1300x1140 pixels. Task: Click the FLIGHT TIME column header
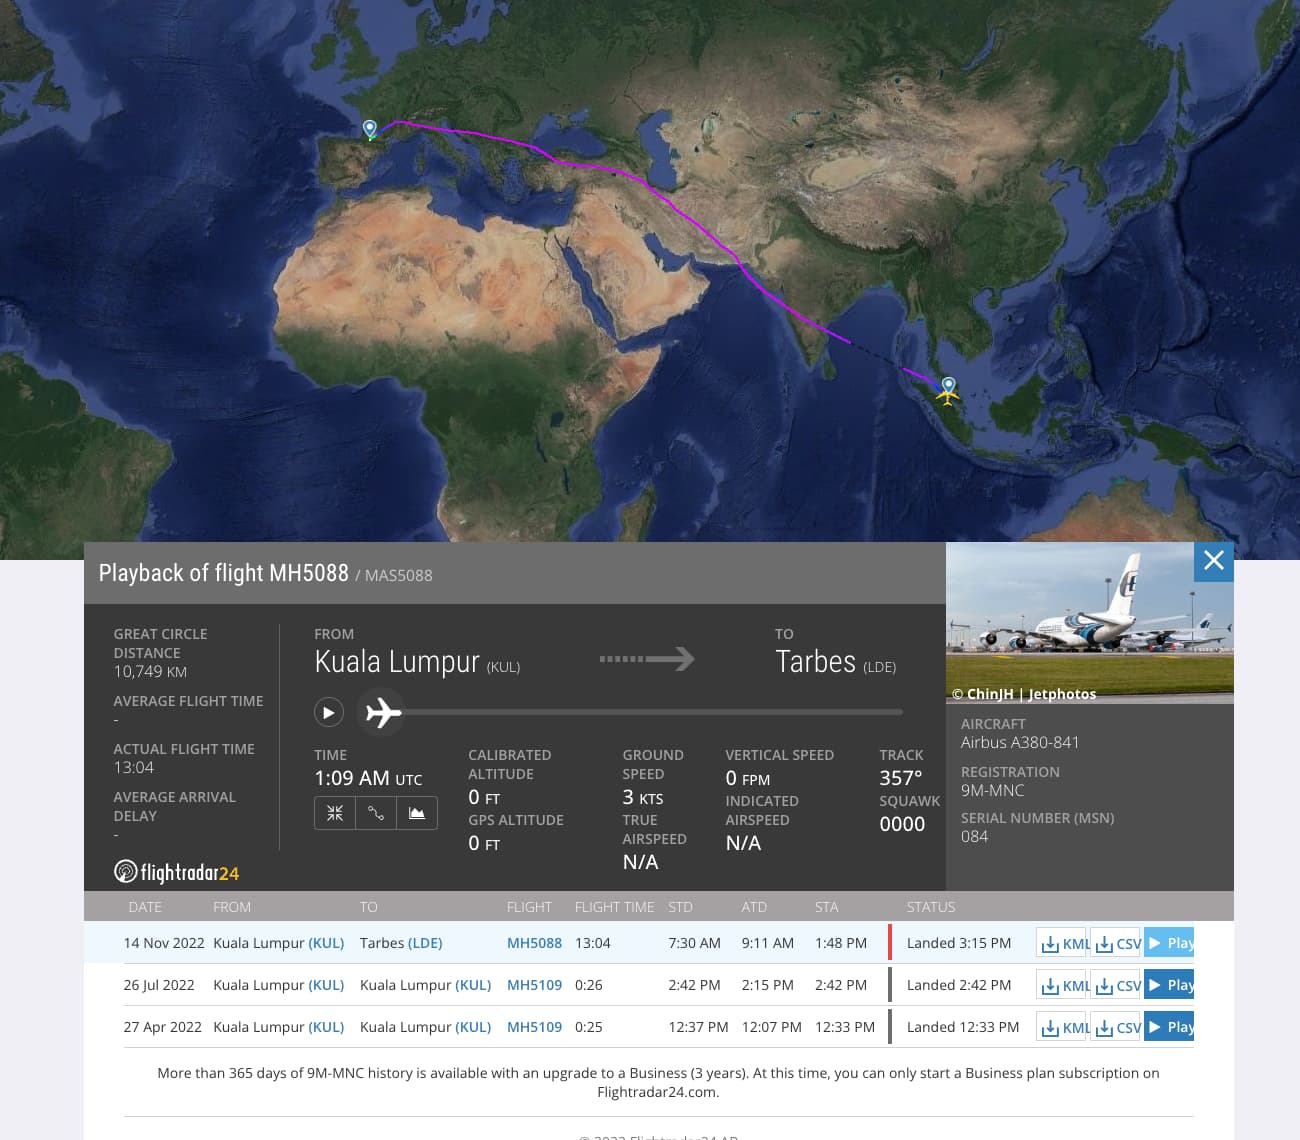[x=614, y=907]
